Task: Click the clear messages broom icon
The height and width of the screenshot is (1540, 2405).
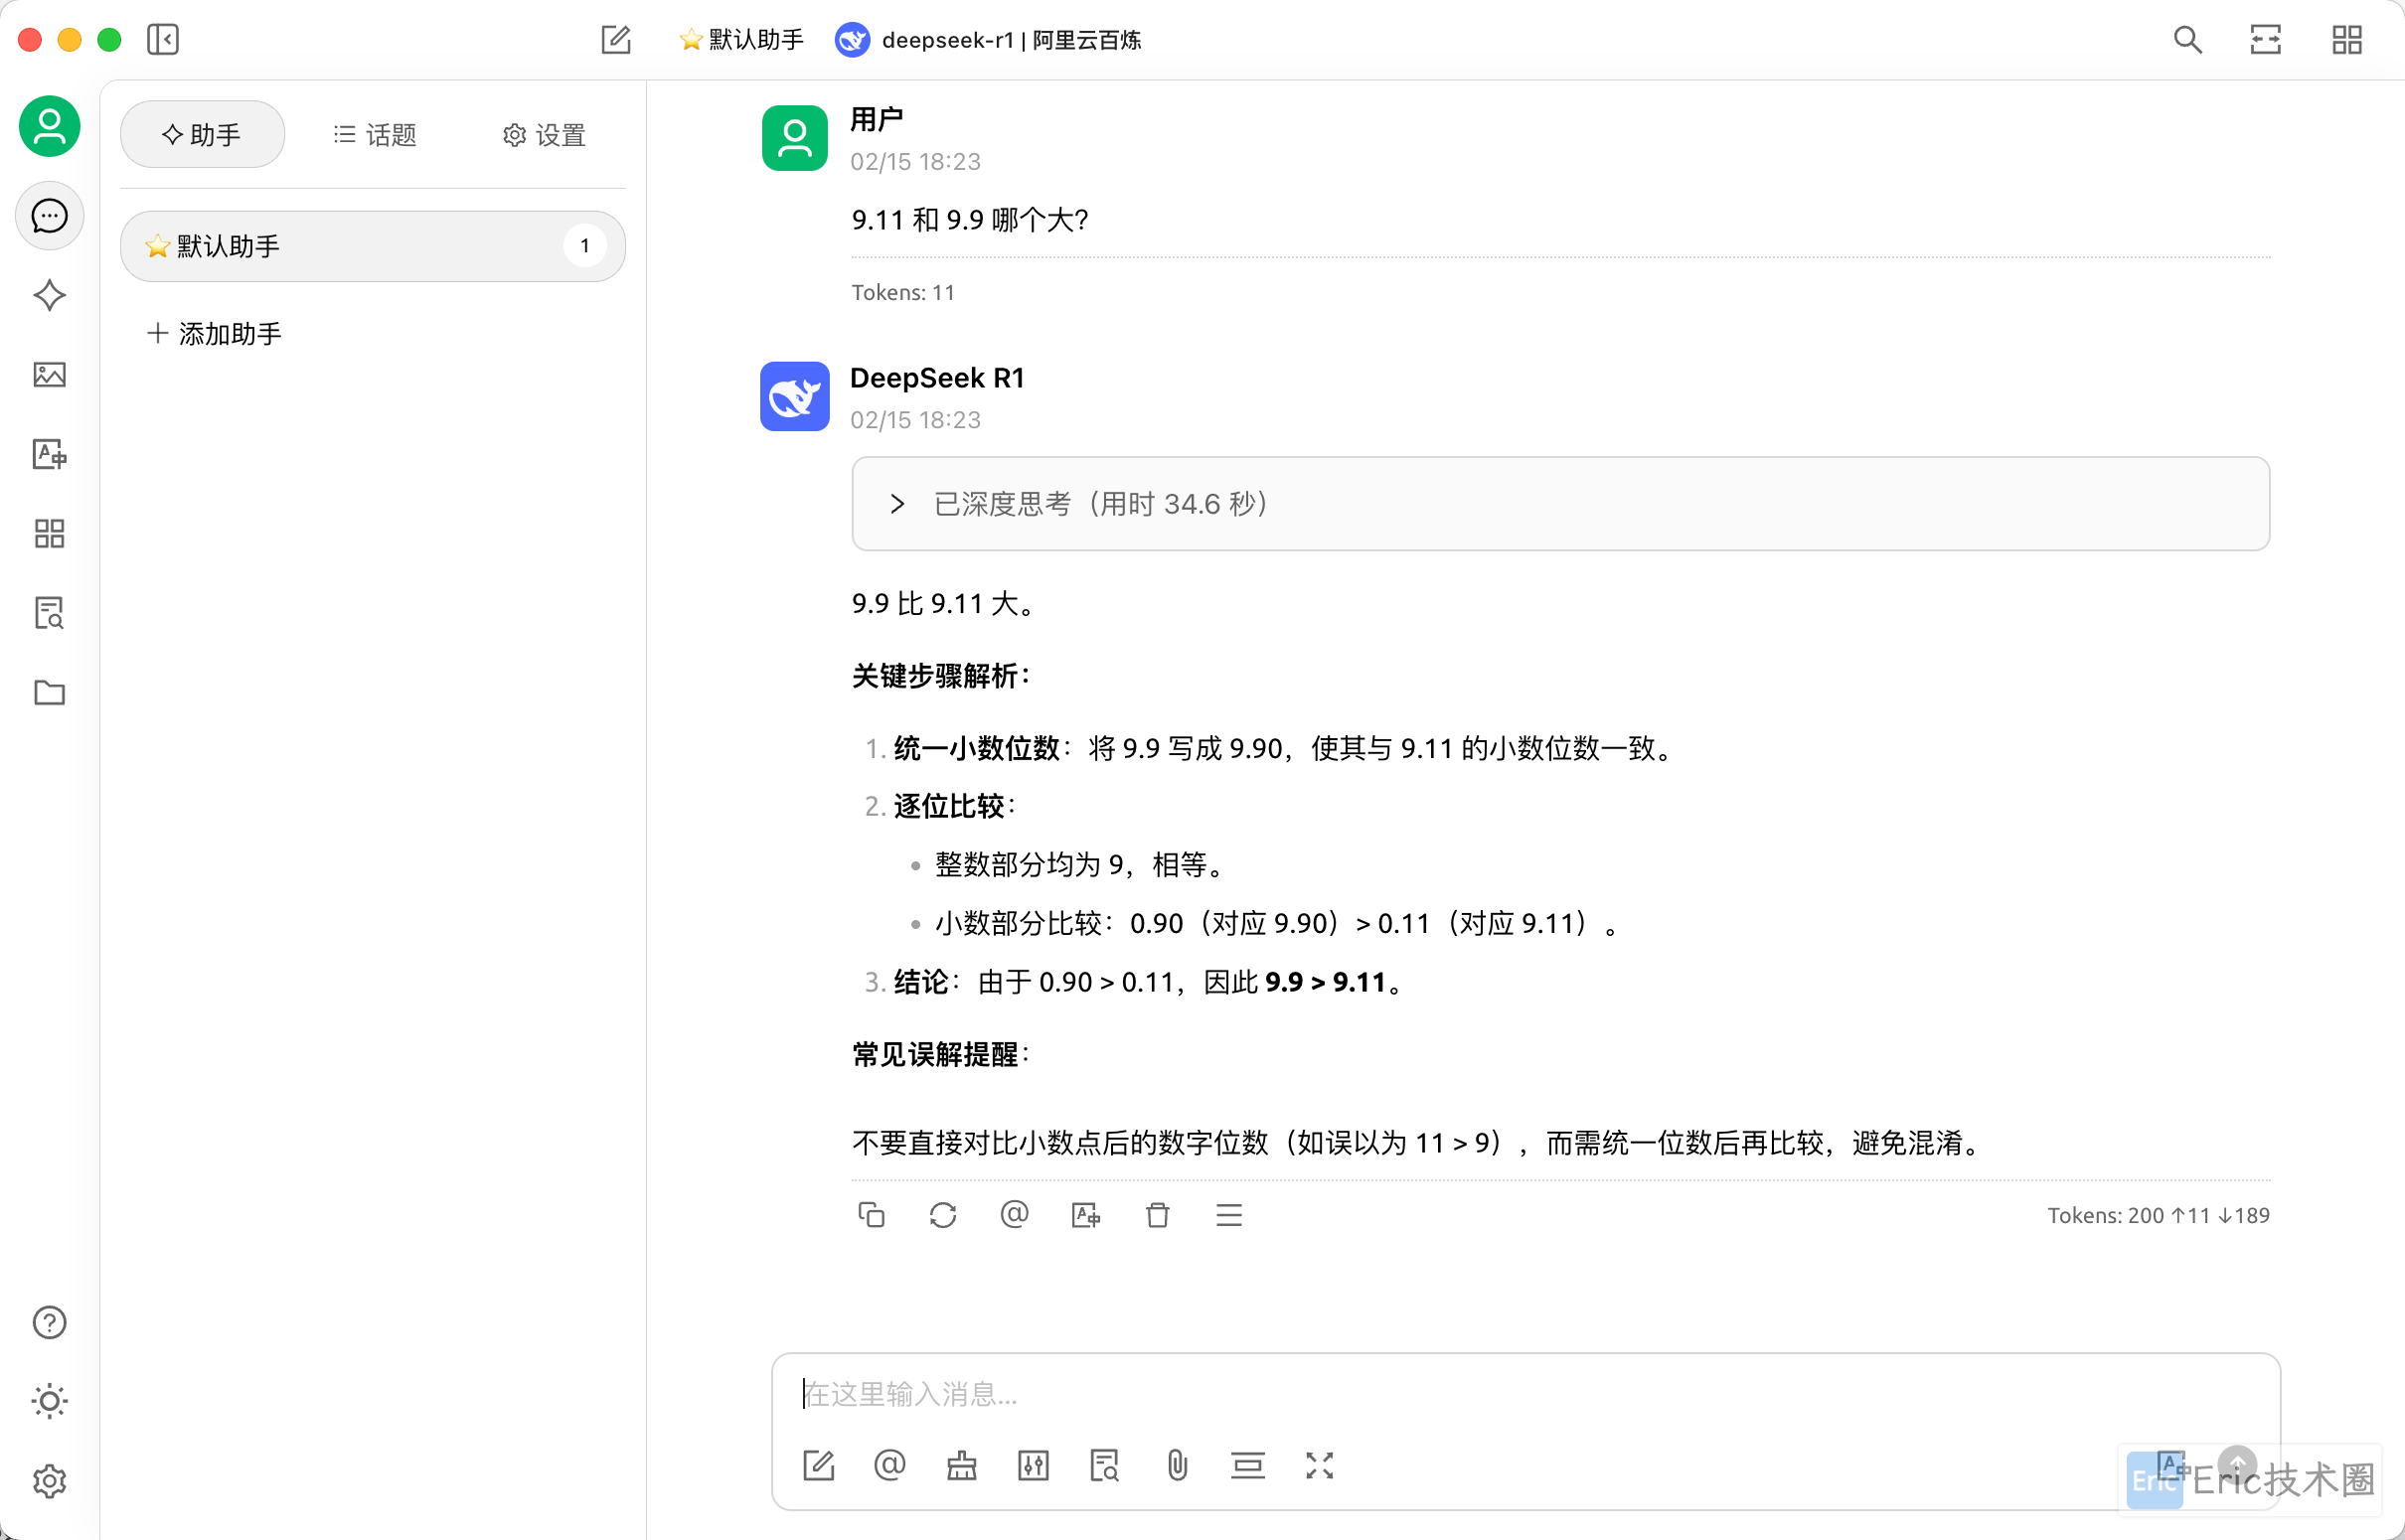Action: pos(962,1466)
